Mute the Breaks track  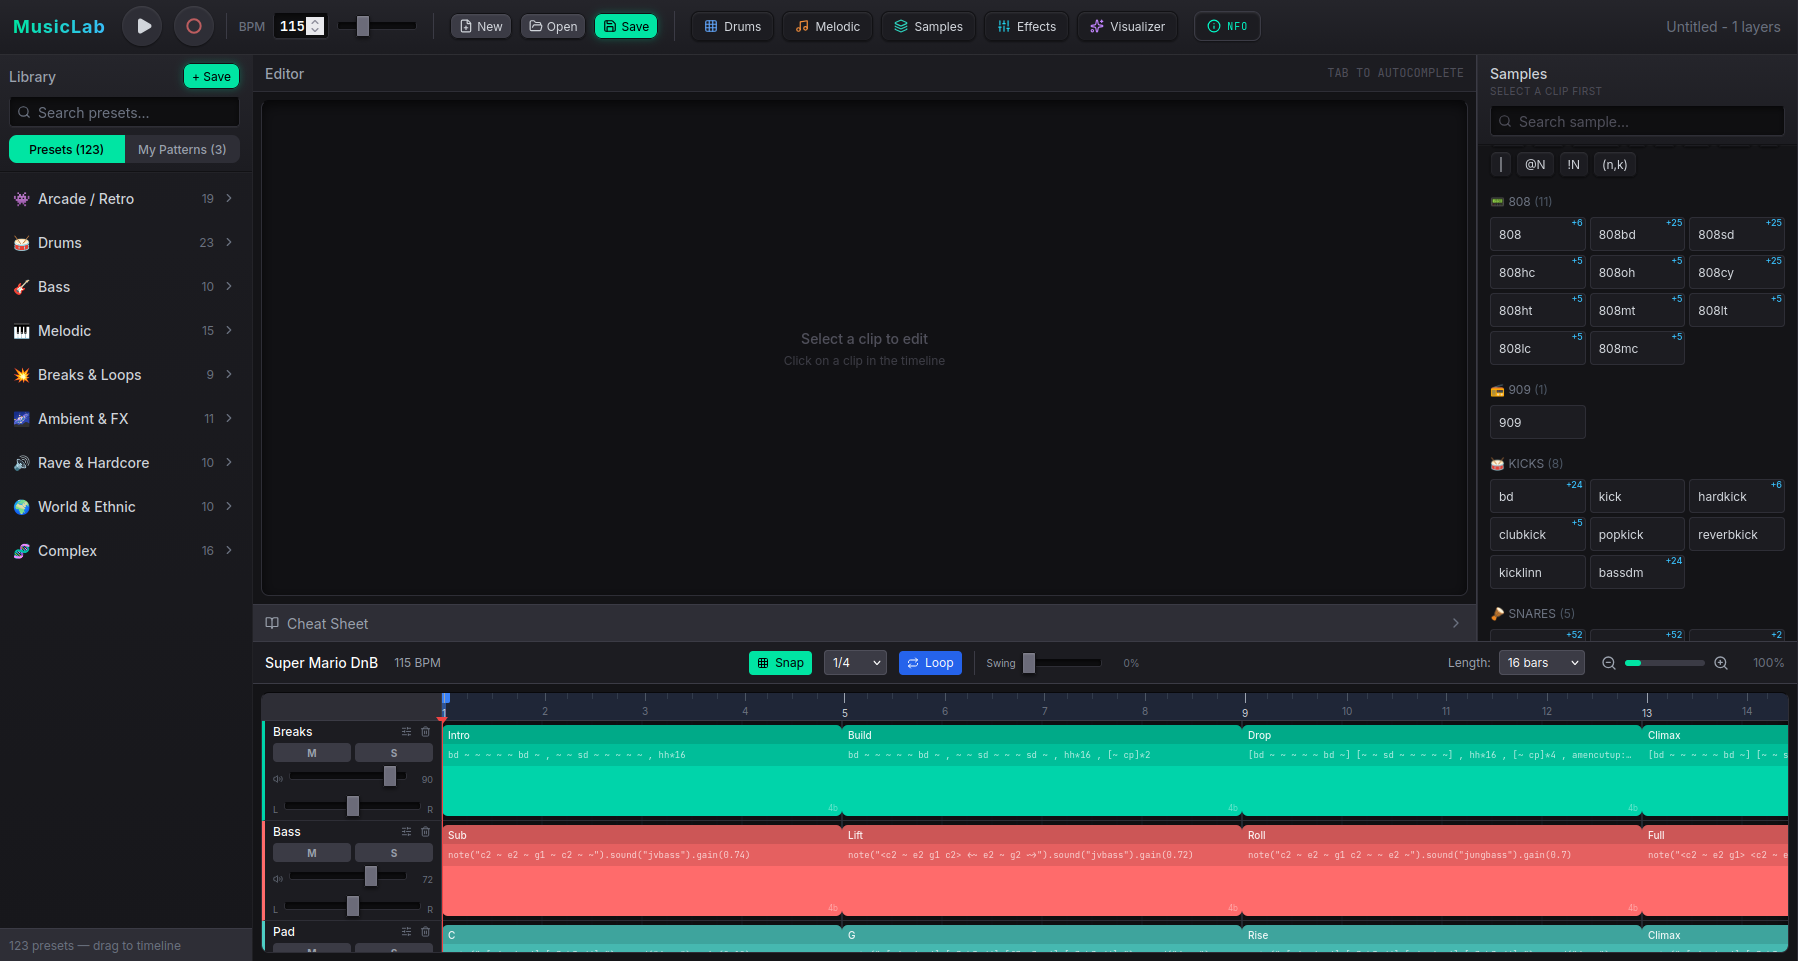(312, 753)
